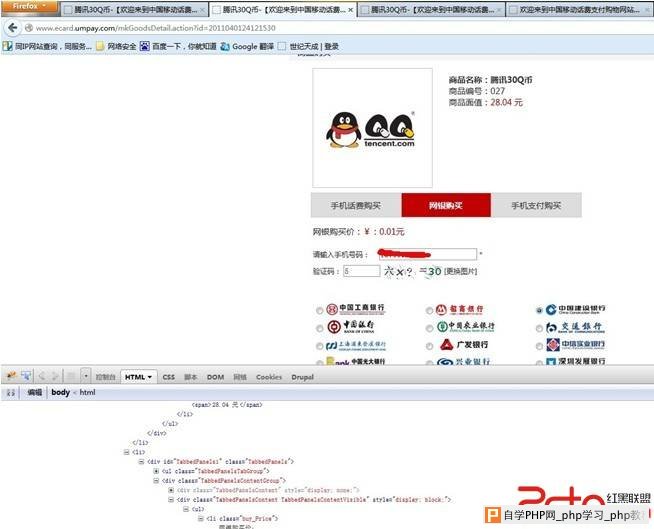Click the 中信实业银行 logo
Screen dimensions: 654x529
coord(576,345)
